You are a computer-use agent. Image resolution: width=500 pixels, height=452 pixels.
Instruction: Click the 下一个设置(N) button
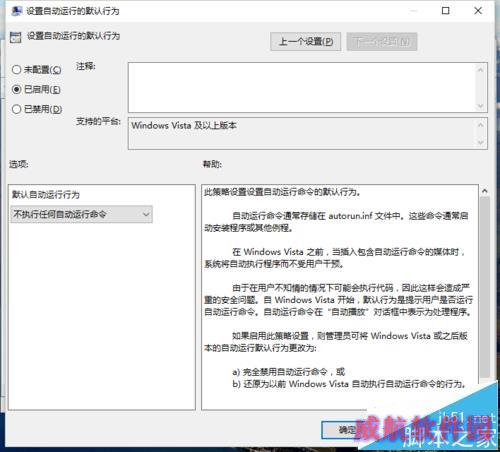pyautogui.click(x=382, y=42)
